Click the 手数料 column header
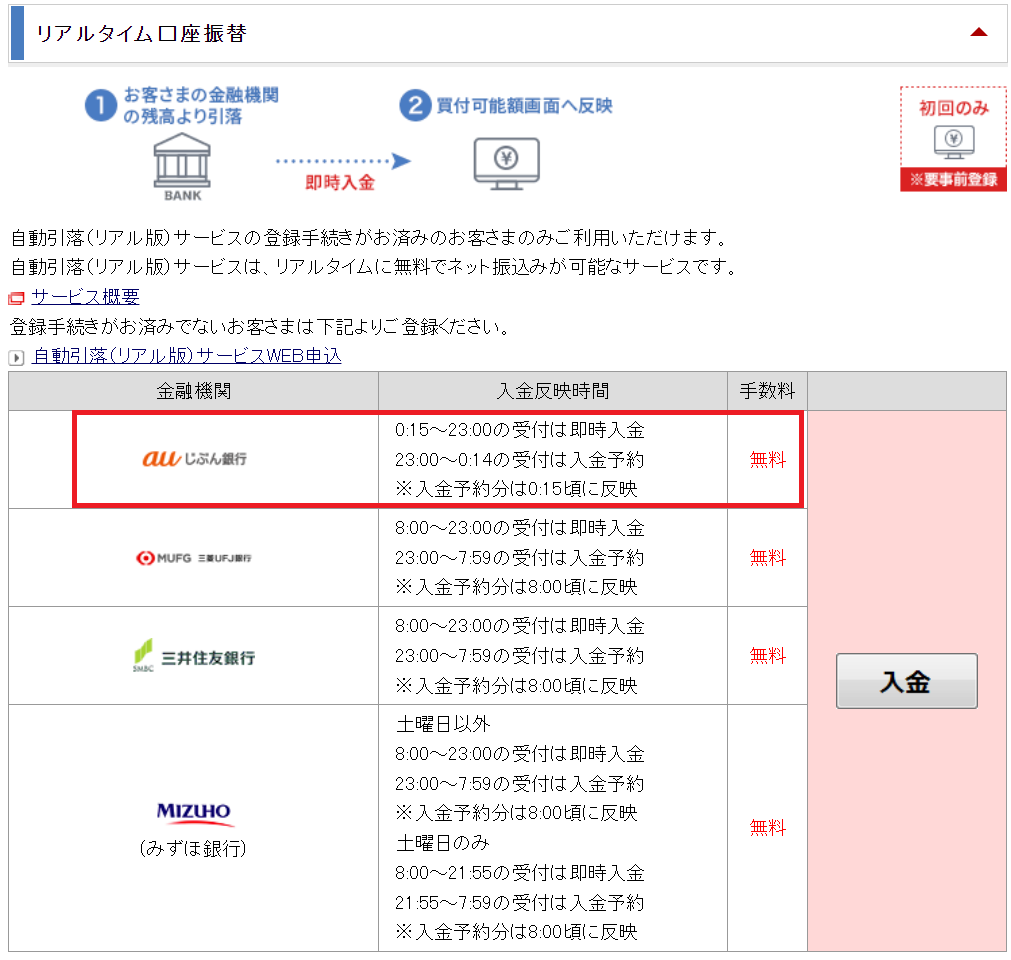The width and height of the screenshot is (1011, 960). pyautogui.click(x=767, y=391)
